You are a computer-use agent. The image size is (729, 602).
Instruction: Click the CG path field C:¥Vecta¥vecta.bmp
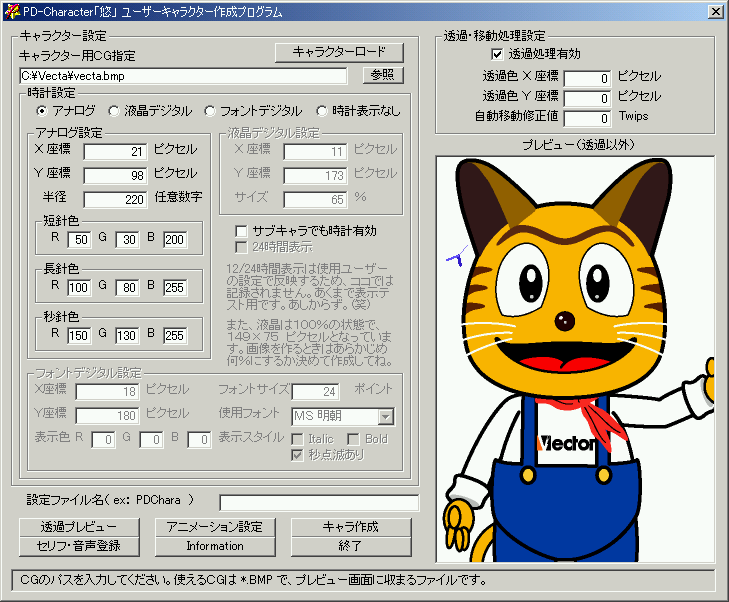coord(183,76)
